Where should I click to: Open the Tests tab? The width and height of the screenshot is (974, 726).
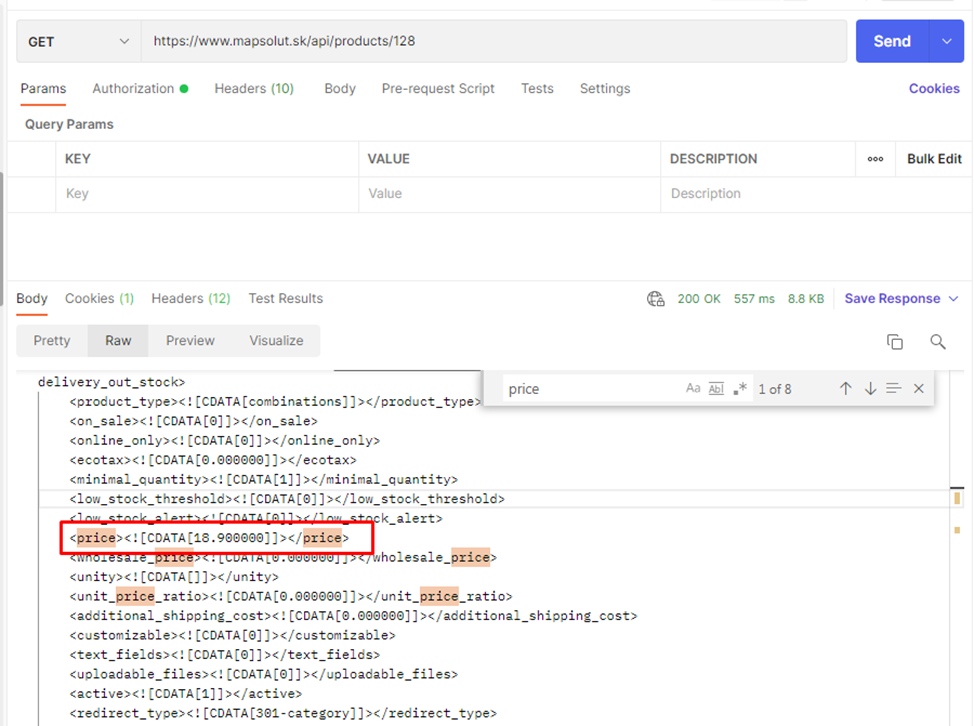[537, 89]
